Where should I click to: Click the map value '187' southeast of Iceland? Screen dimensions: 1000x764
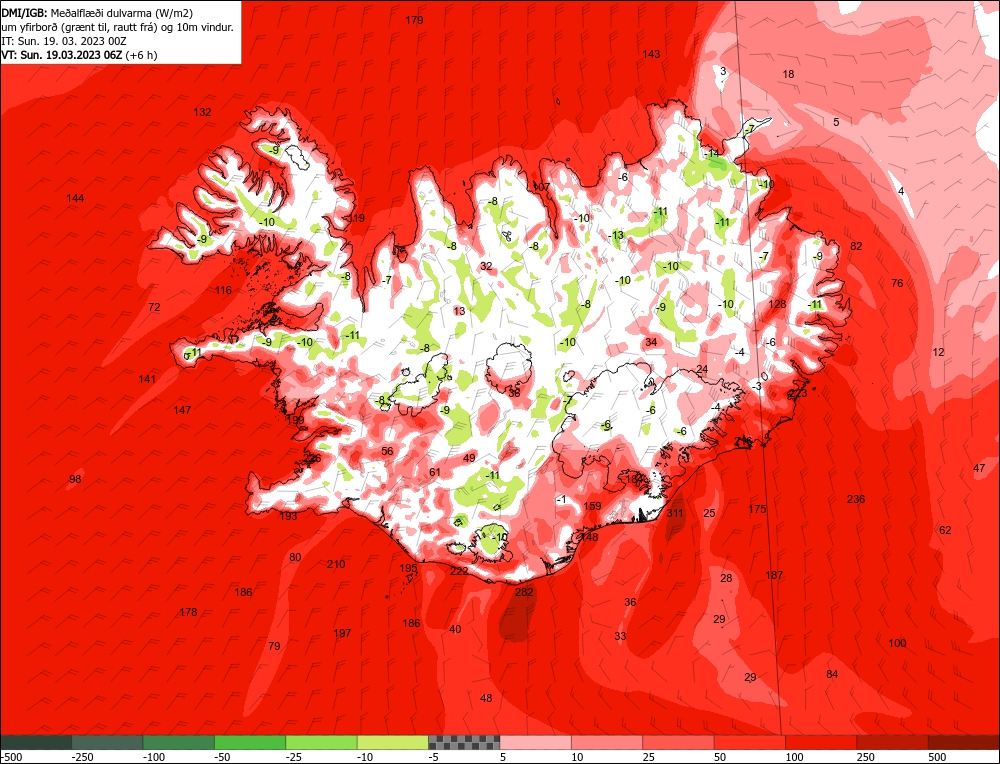(x=774, y=575)
